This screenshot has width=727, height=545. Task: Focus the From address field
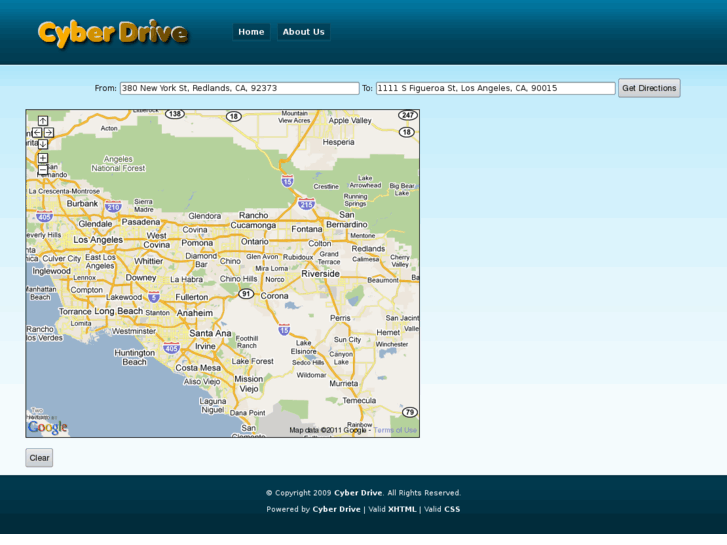pos(239,88)
